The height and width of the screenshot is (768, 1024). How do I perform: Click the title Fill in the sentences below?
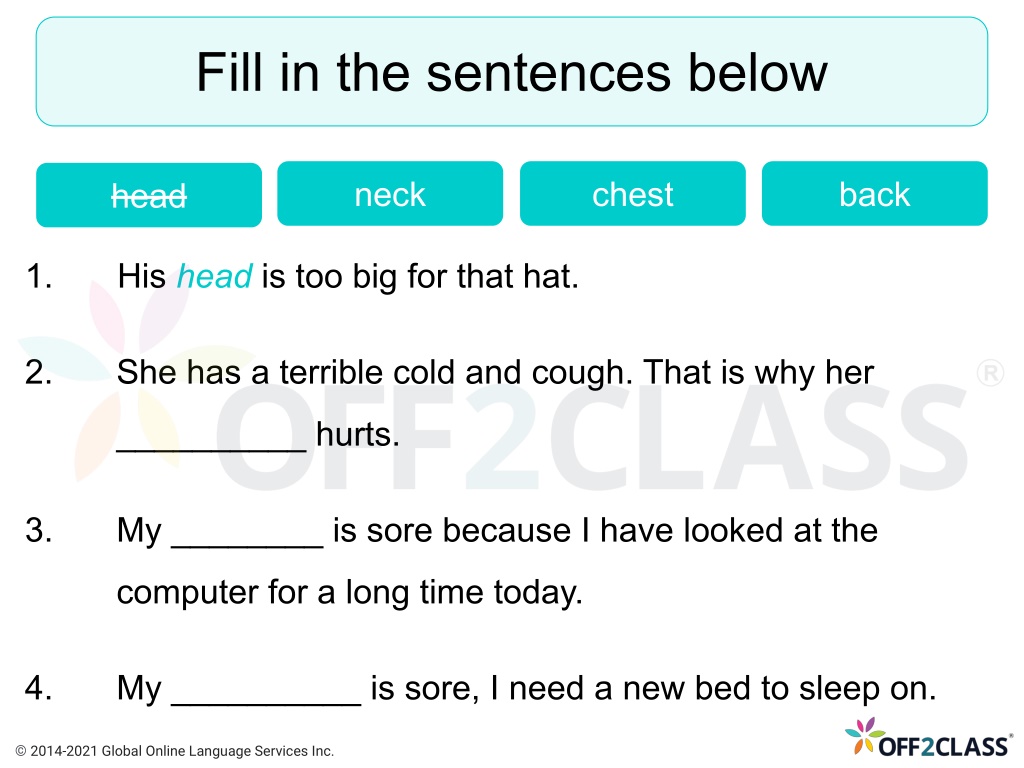click(x=512, y=72)
